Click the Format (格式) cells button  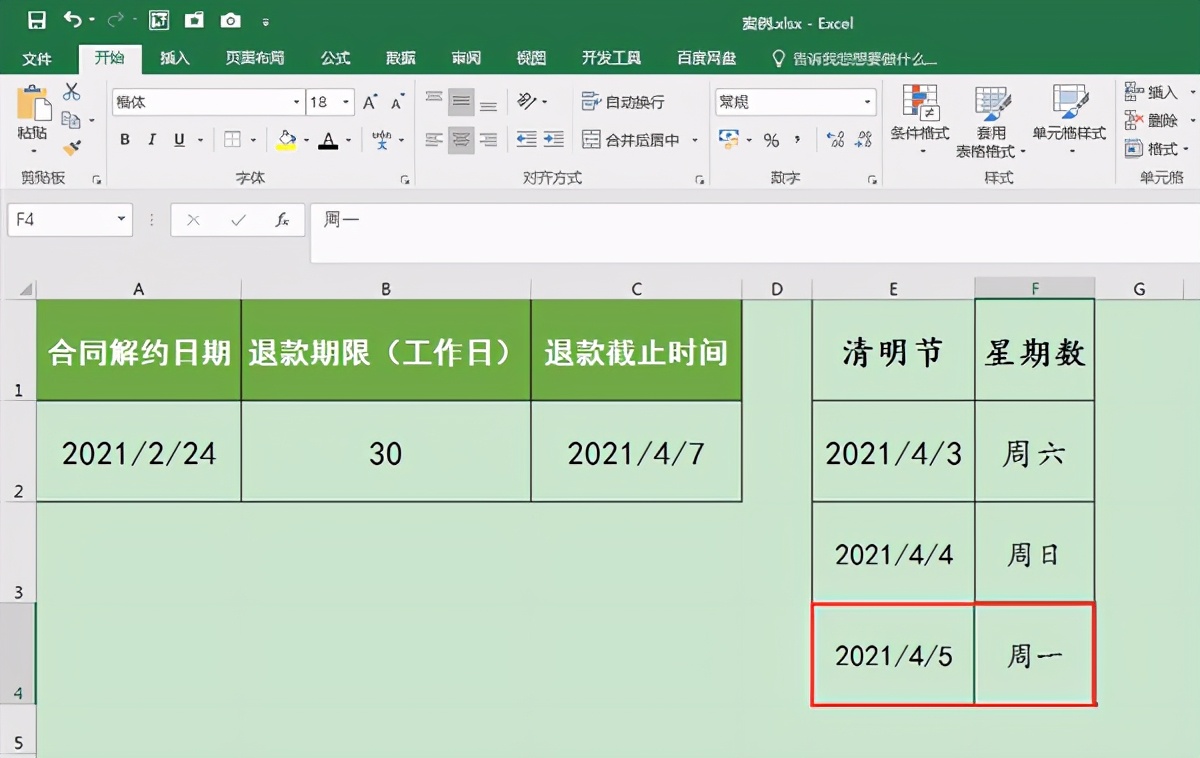pyautogui.click(x=1152, y=149)
